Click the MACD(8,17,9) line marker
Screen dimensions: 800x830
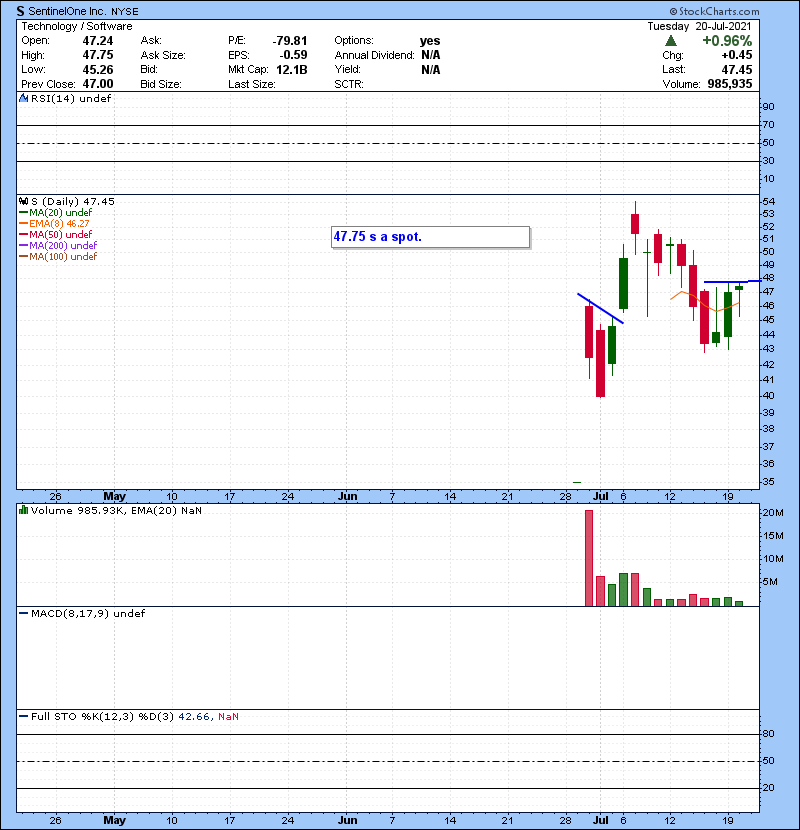pyautogui.click(x=23, y=613)
